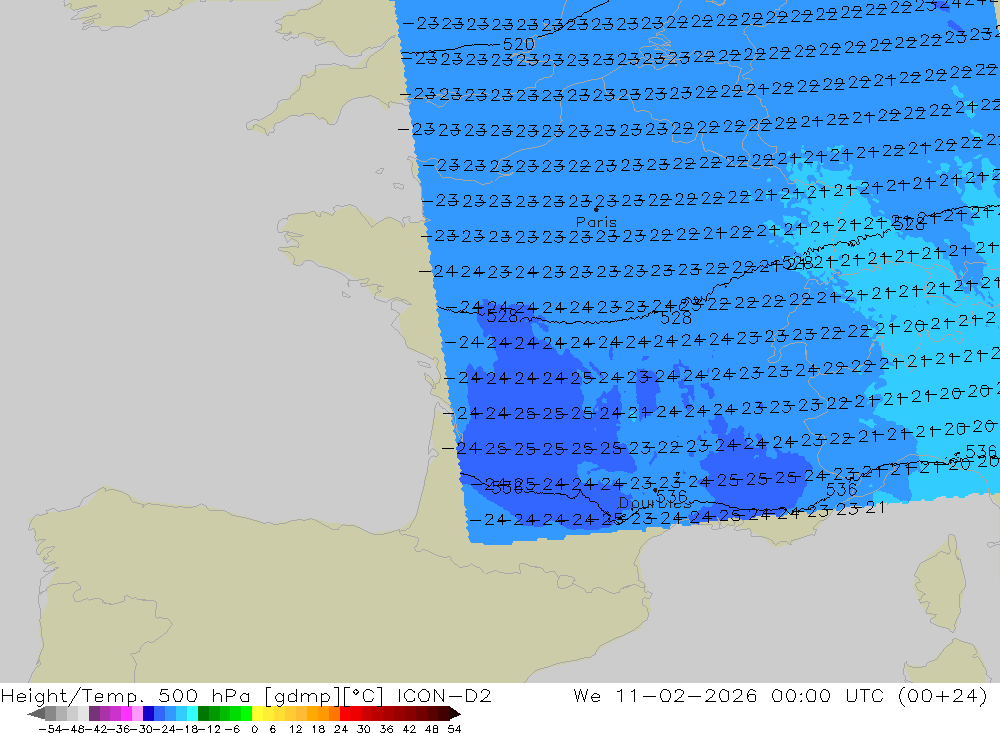Click the darkest green legend swatch
Image resolution: width=1000 pixels, height=733 pixels.
pos(203,714)
